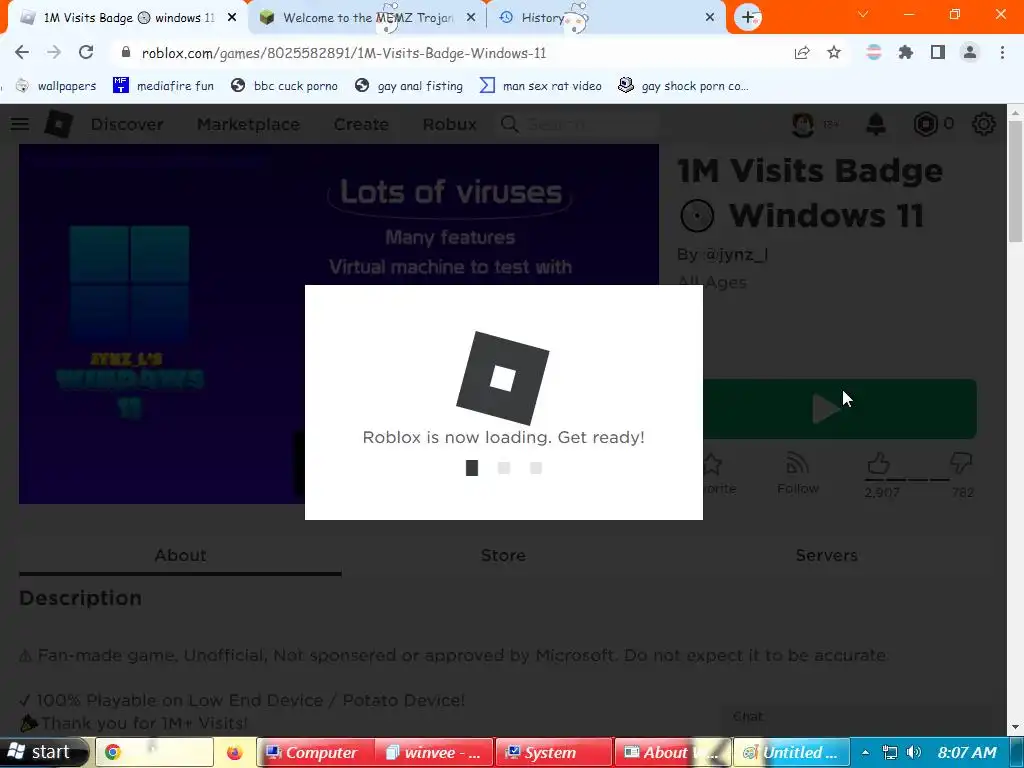Click the green Play button

[x=839, y=409]
